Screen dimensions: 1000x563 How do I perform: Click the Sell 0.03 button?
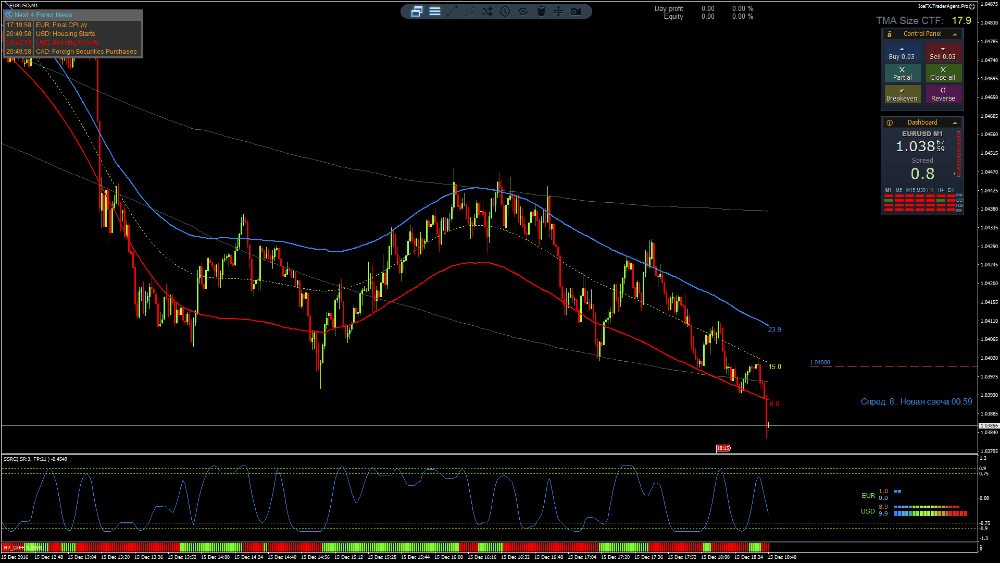(943, 52)
